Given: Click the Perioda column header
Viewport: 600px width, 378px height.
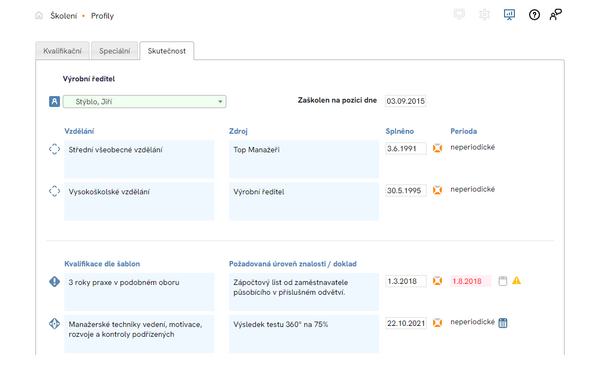Looking at the screenshot, I should pos(463,131).
